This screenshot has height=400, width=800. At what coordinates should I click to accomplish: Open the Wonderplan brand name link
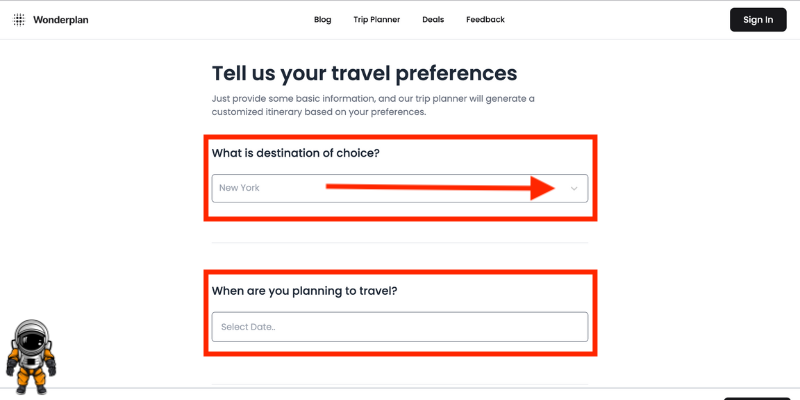click(x=61, y=20)
